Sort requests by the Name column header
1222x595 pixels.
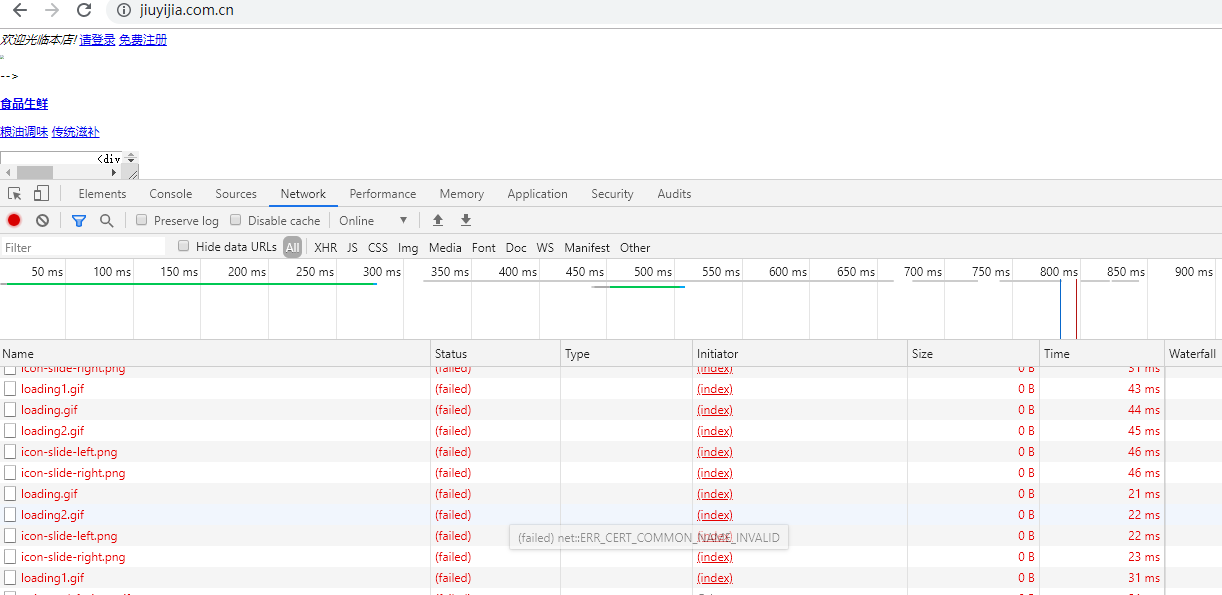click(x=215, y=353)
